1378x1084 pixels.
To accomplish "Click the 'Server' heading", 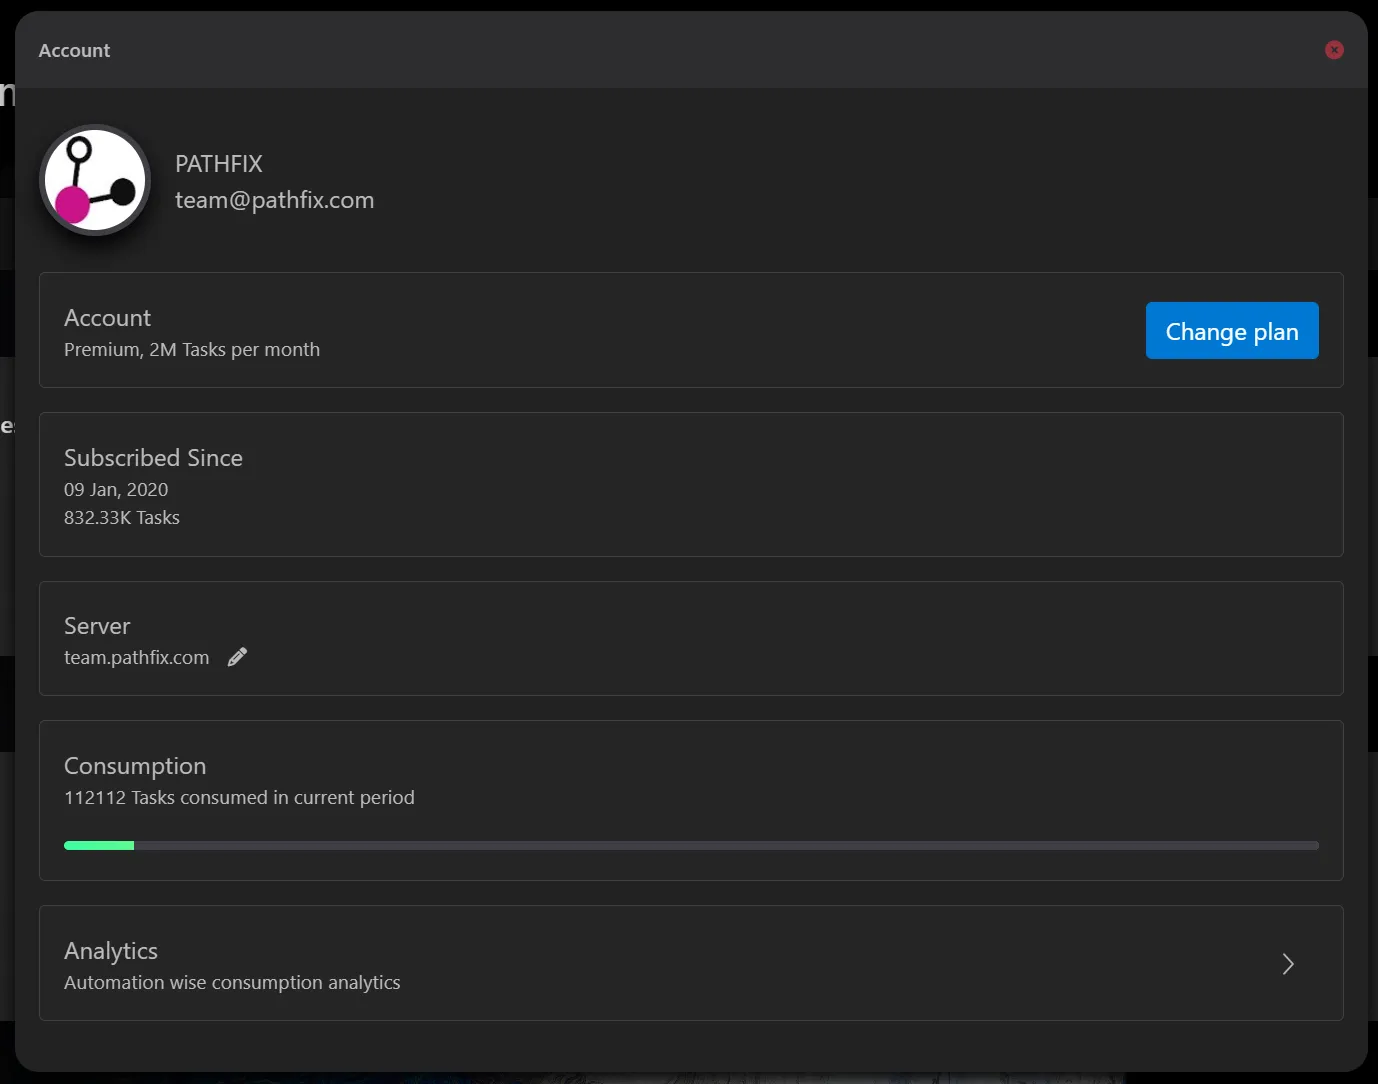I will tap(97, 626).
